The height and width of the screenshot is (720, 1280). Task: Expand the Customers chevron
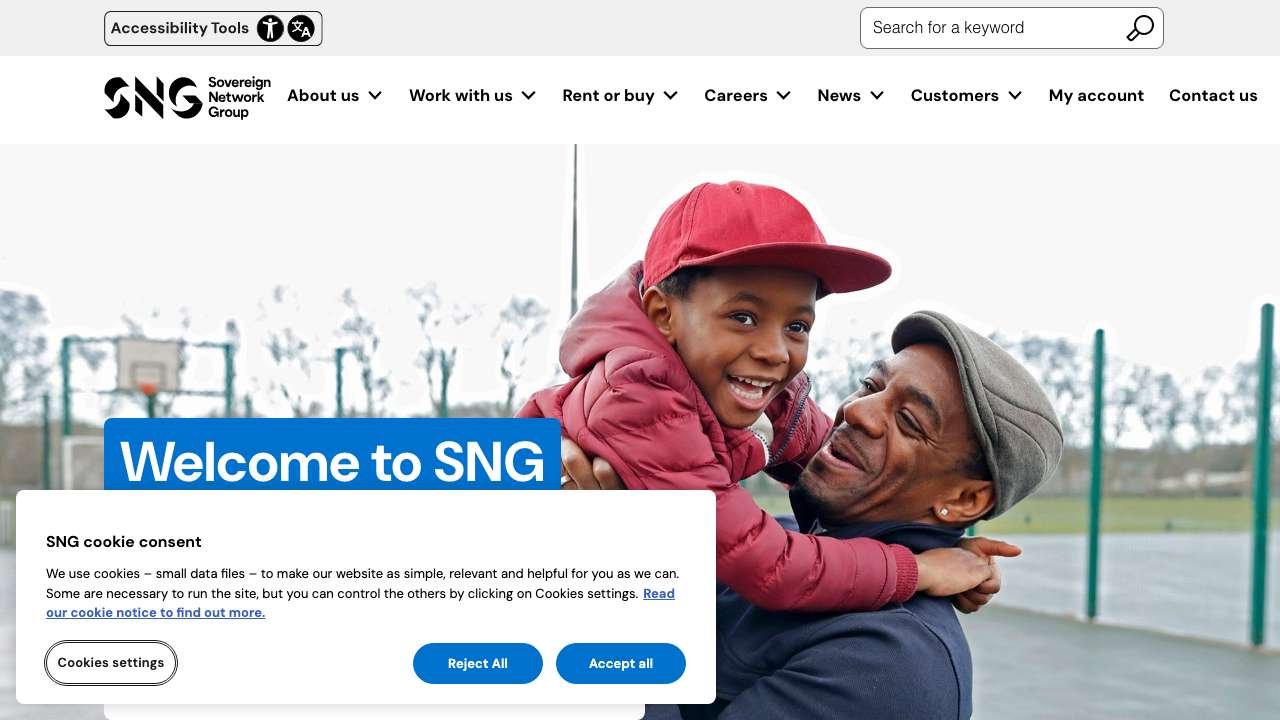(1015, 95)
